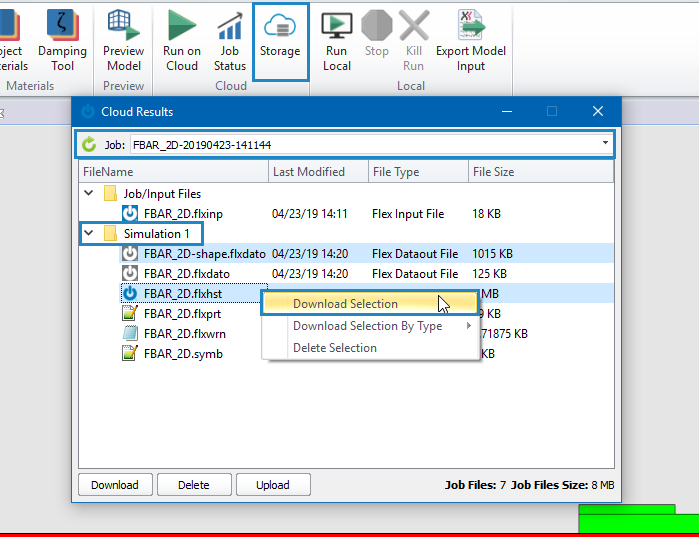
Task: Refresh the job list with green arrow
Action: [89, 144]
